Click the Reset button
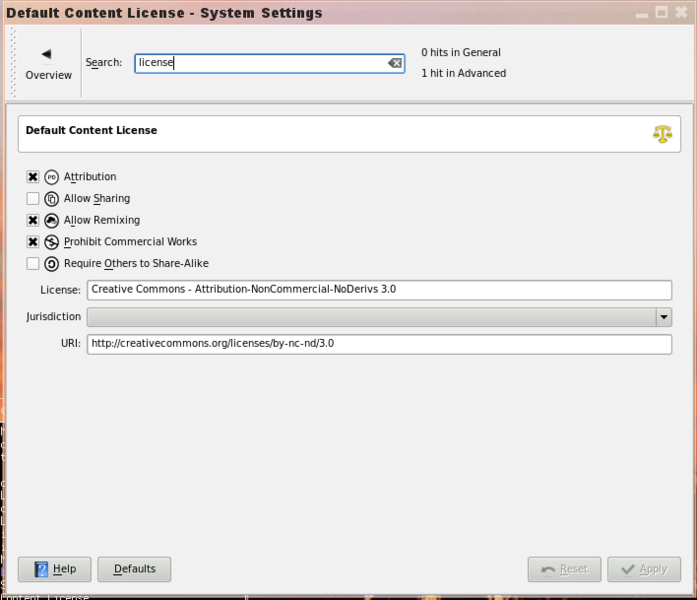Screen dimensions: 697x600 tap(564, 569)
